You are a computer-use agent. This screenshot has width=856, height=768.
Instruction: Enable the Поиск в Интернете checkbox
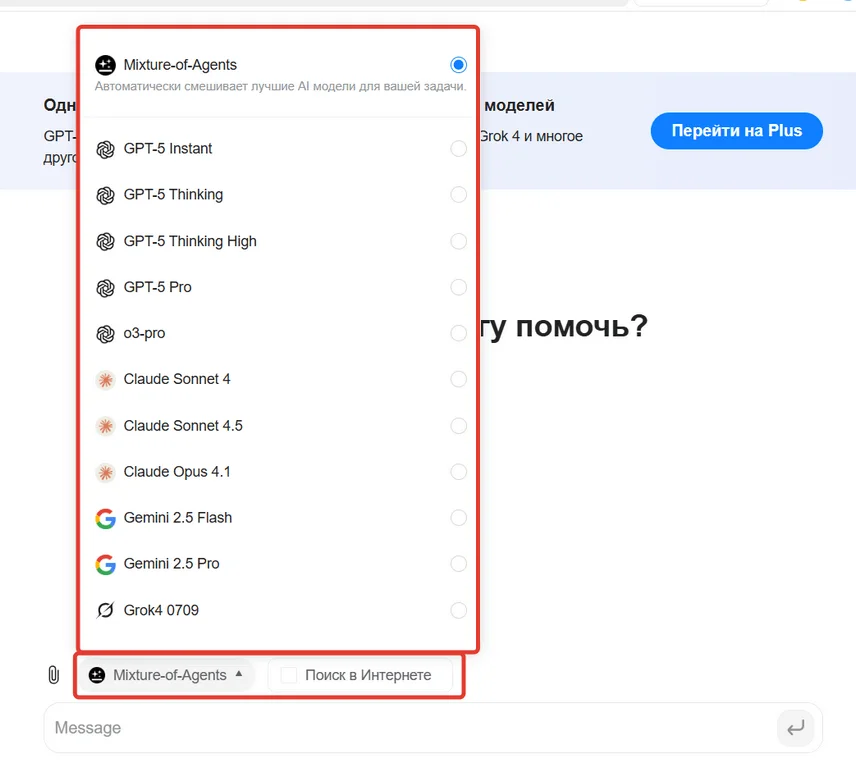tap(289, 675)
